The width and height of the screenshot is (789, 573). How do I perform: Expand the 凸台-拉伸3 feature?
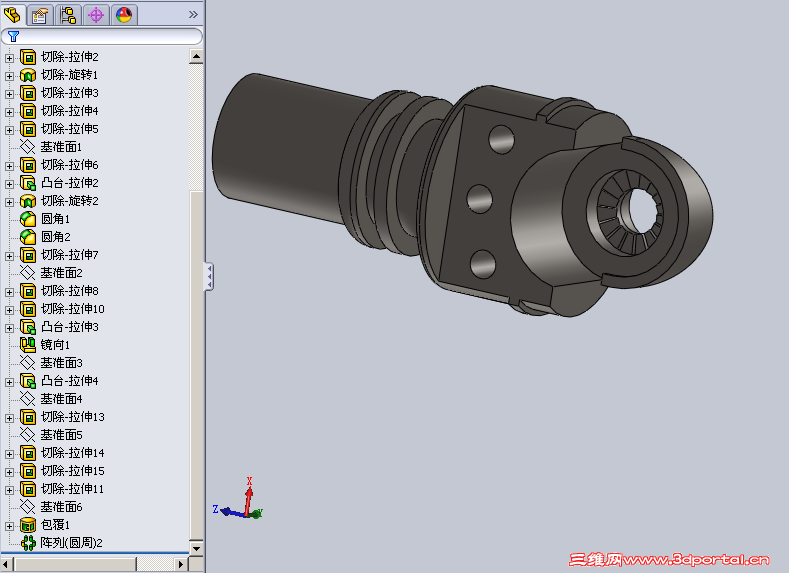click(9, 329)
